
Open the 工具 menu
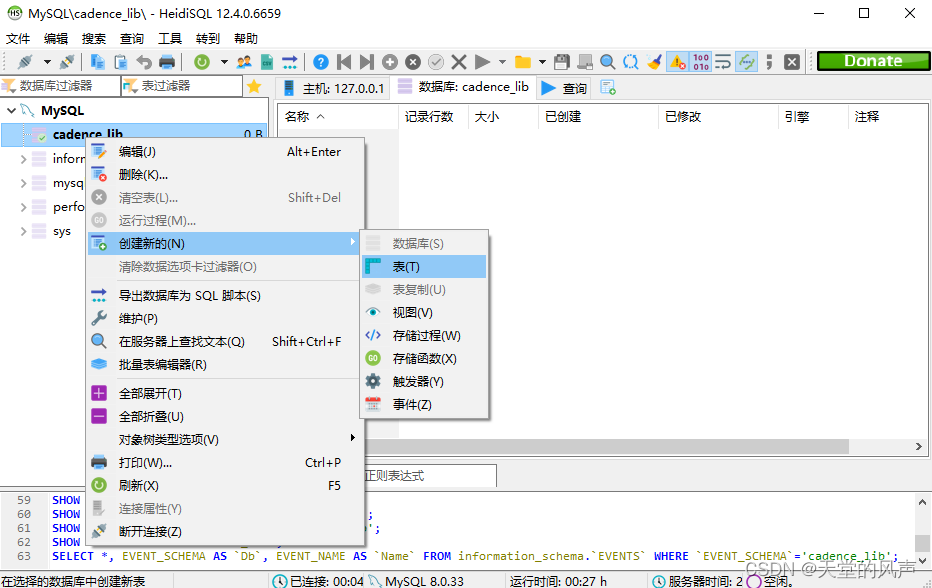tap(168, 38)
